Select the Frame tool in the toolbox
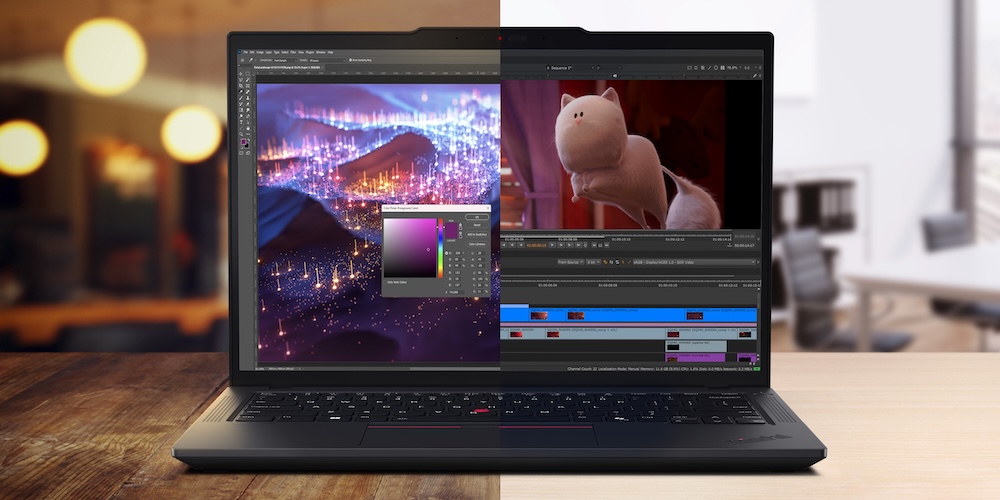 click(247, 86)
